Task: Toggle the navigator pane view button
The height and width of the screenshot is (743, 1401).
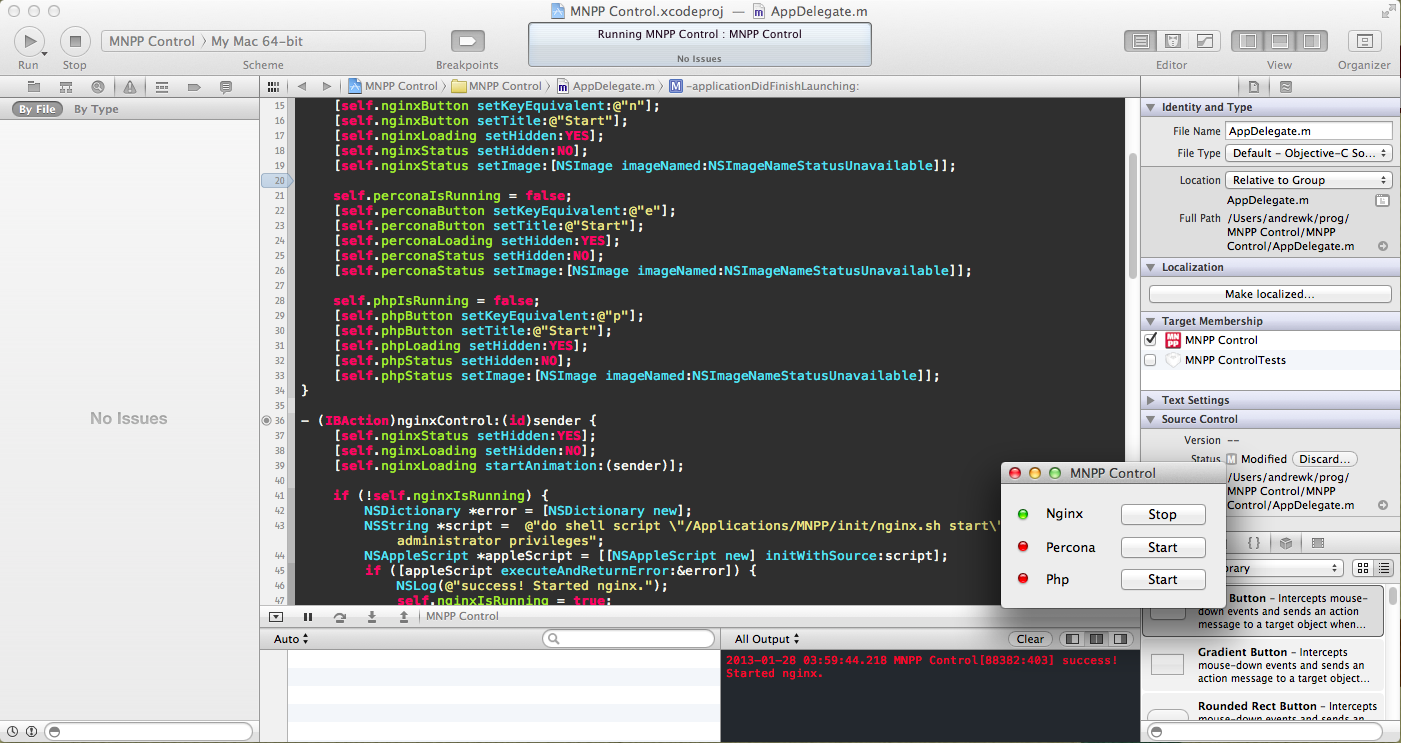Action: click(x=1248, y=41)
